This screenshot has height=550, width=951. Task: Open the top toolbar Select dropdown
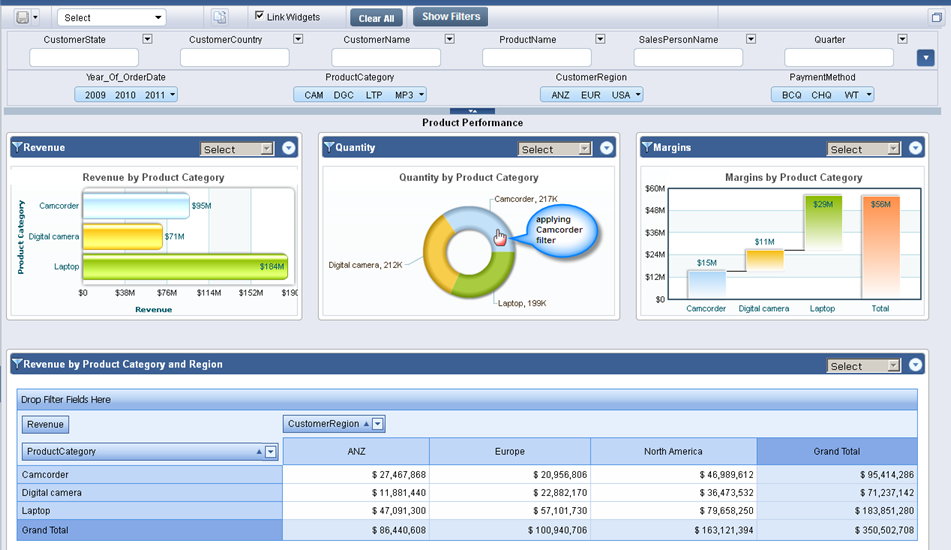pyautogui.click(x=111, y=17)
